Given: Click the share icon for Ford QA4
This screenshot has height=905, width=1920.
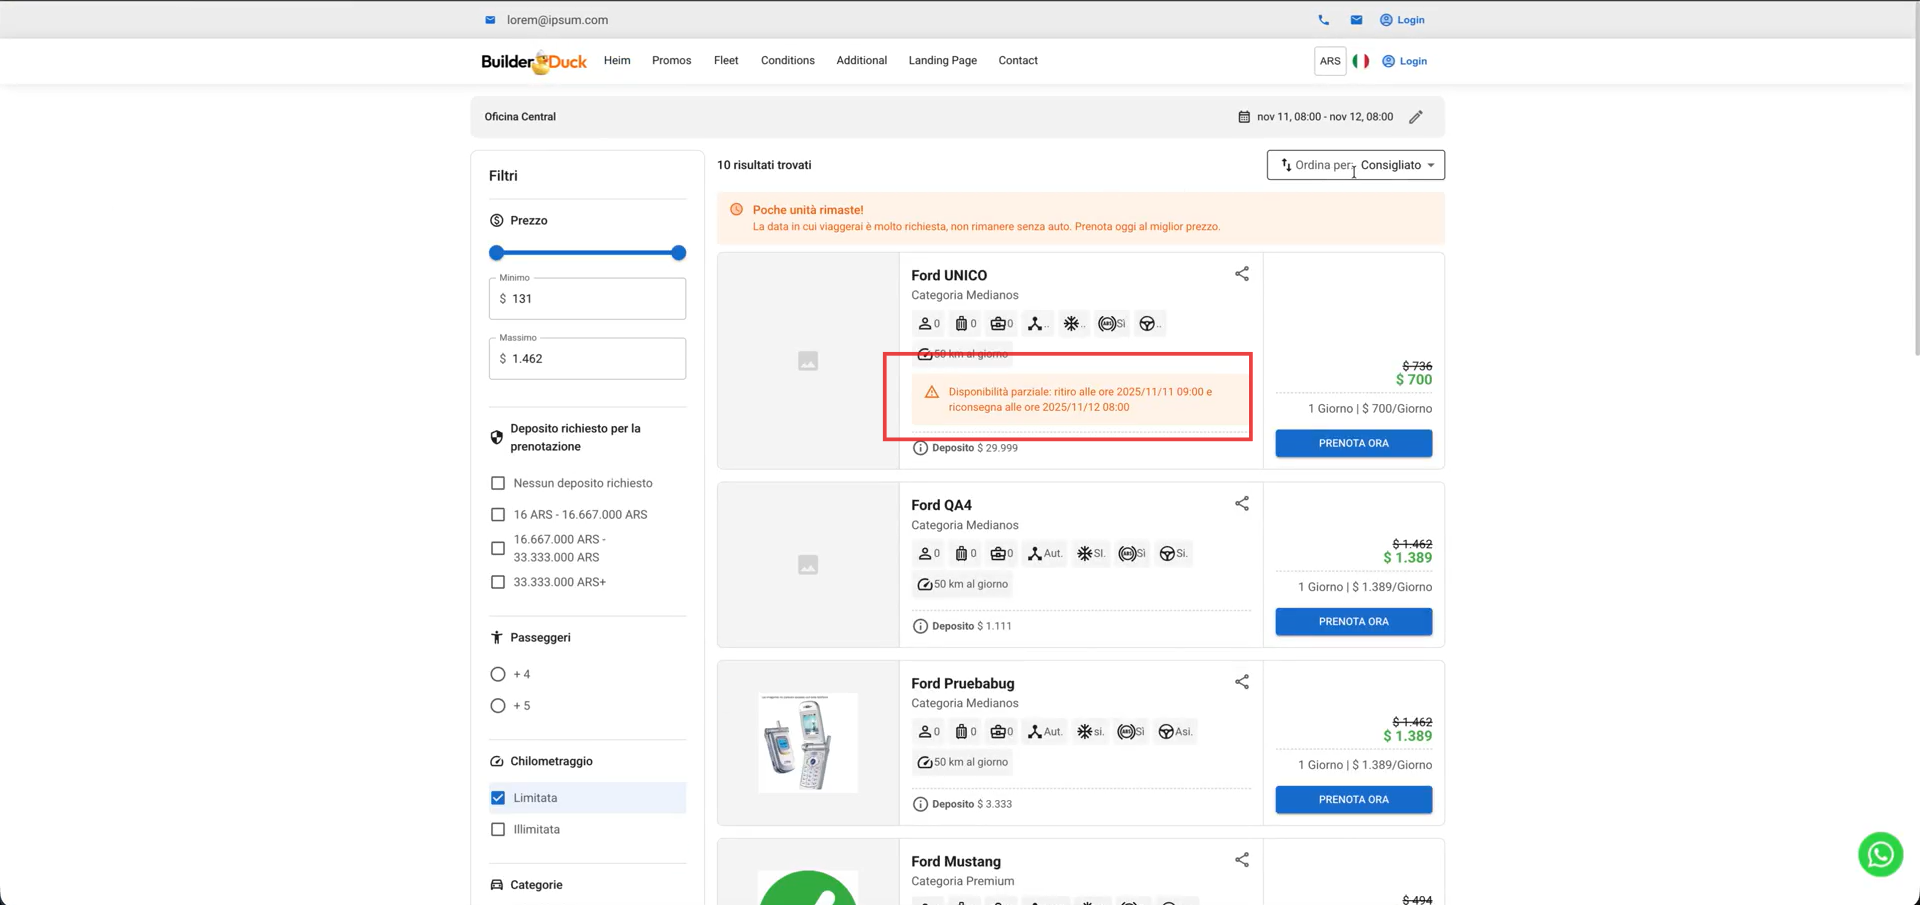Looking at the screenshot, I should tap(1241, 504).
